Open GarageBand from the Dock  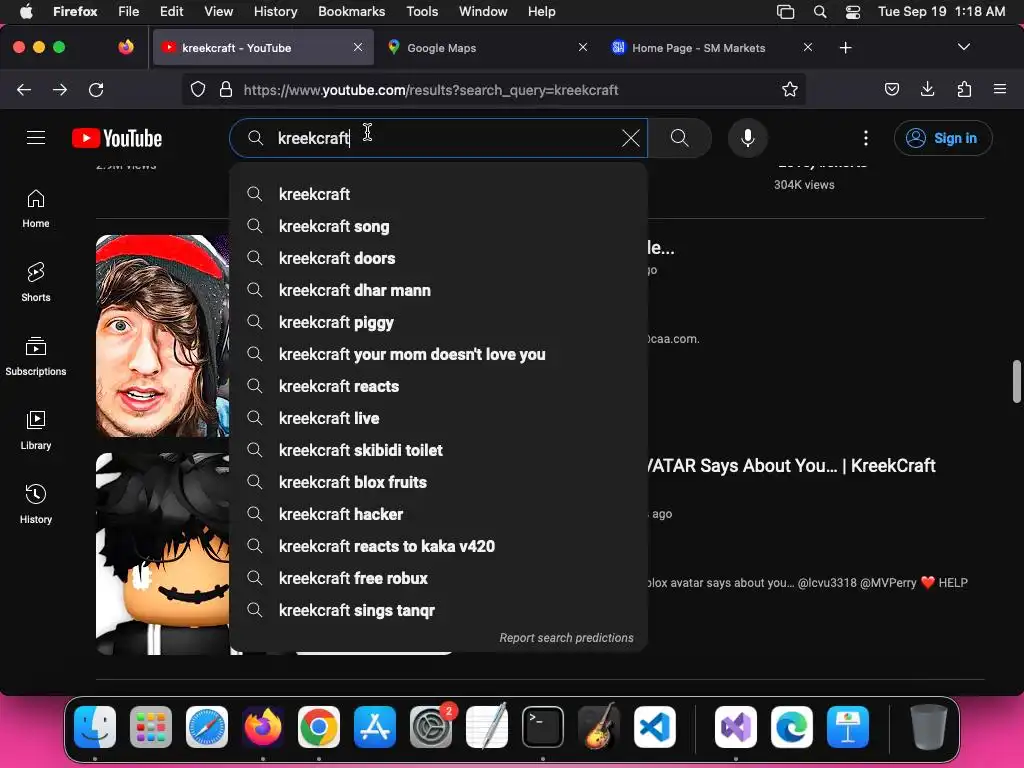click(x=599, y=727)
